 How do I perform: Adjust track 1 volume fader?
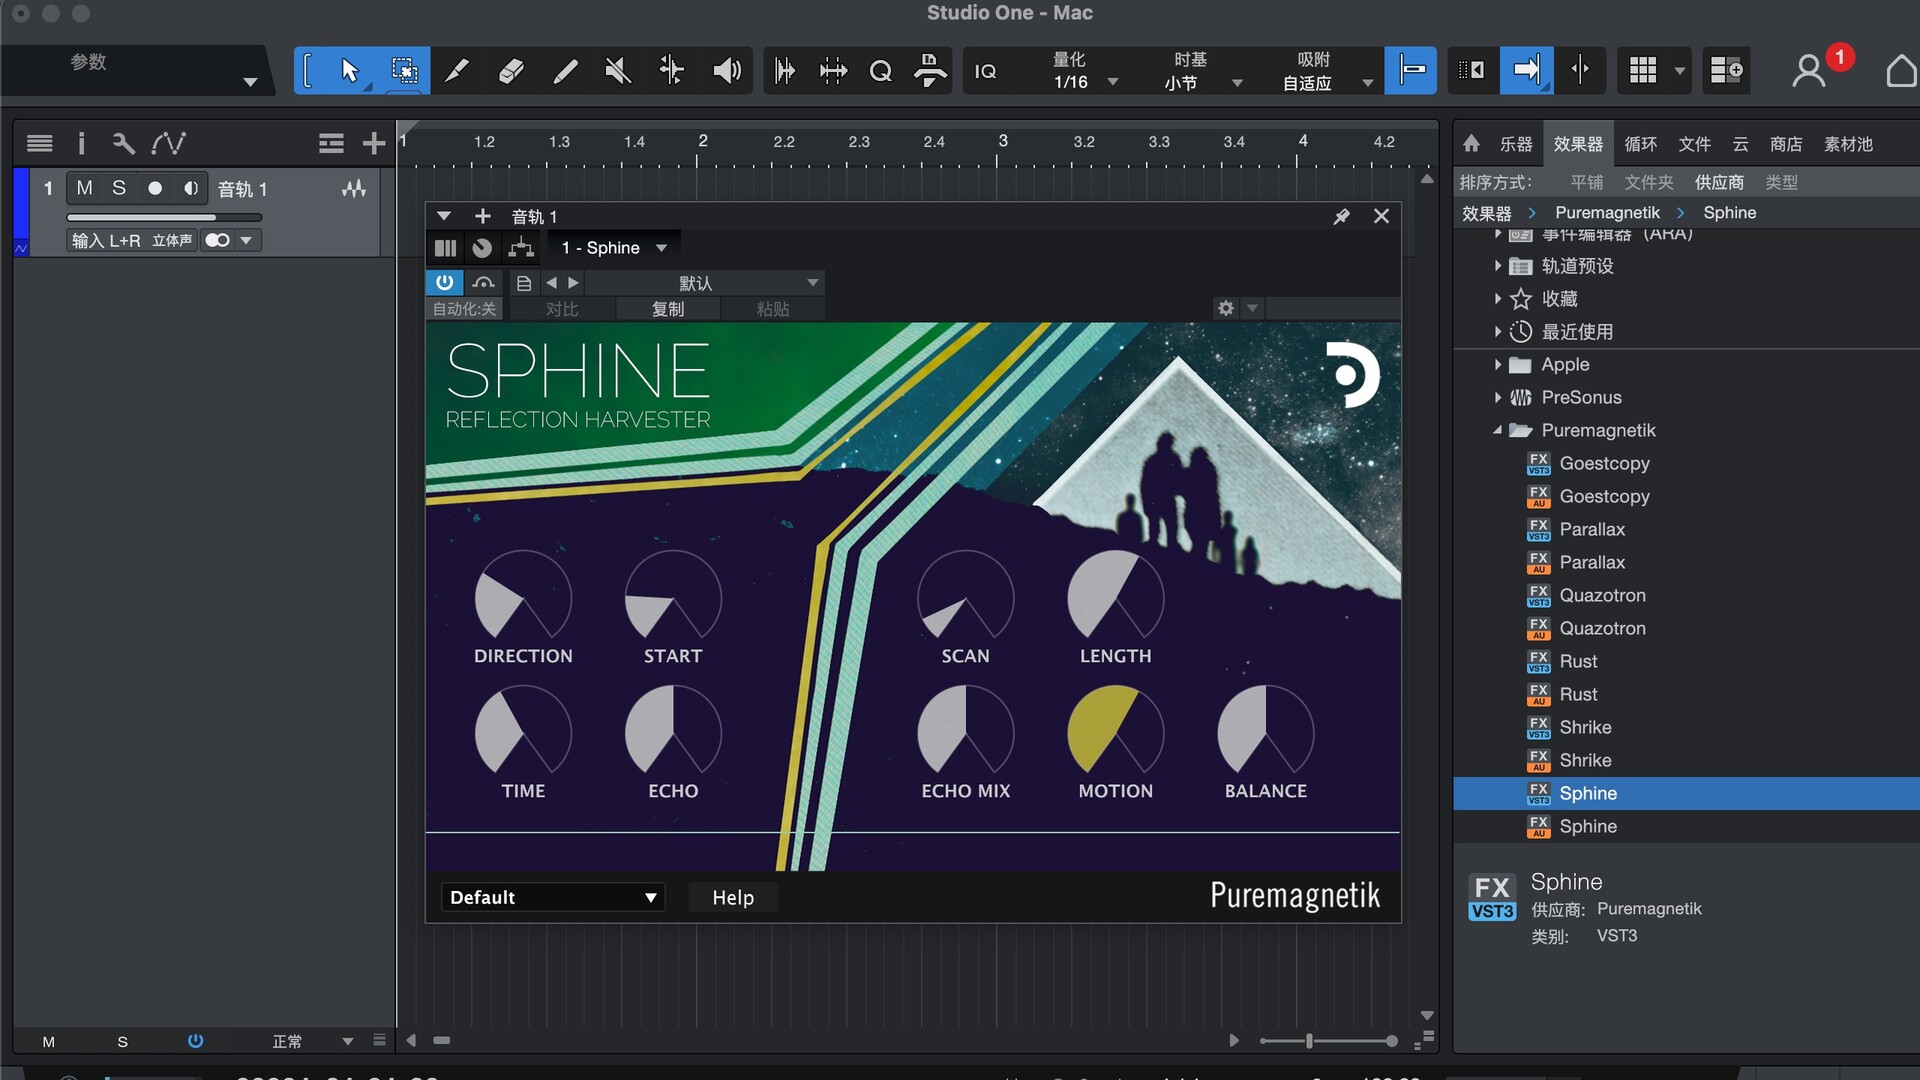(164, 217)
